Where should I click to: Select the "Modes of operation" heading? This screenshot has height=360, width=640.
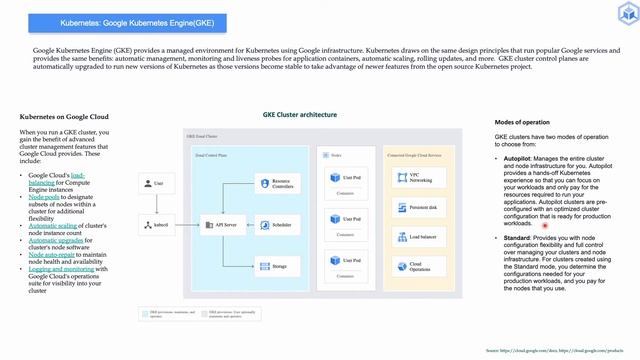522,122
